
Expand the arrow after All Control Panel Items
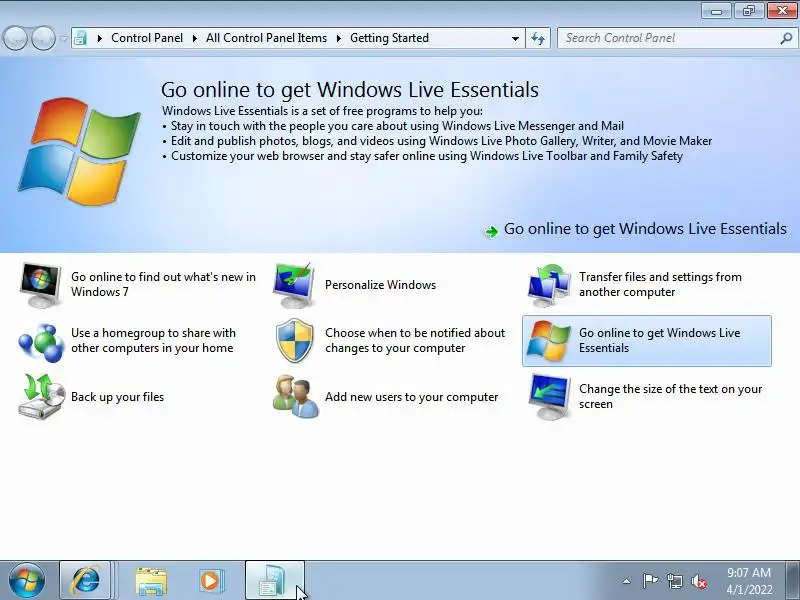[x=338, y=38]
